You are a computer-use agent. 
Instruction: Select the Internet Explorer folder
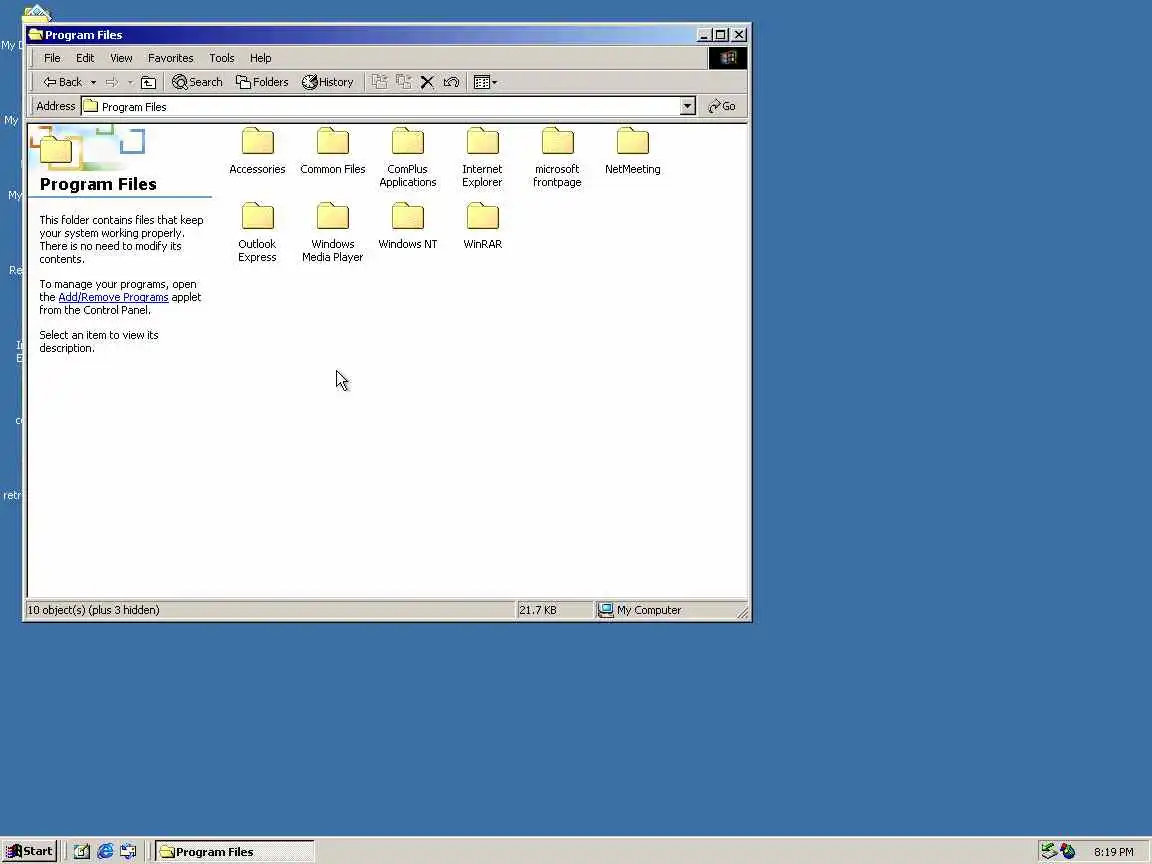pyautogui.click(x=482, y=157)
